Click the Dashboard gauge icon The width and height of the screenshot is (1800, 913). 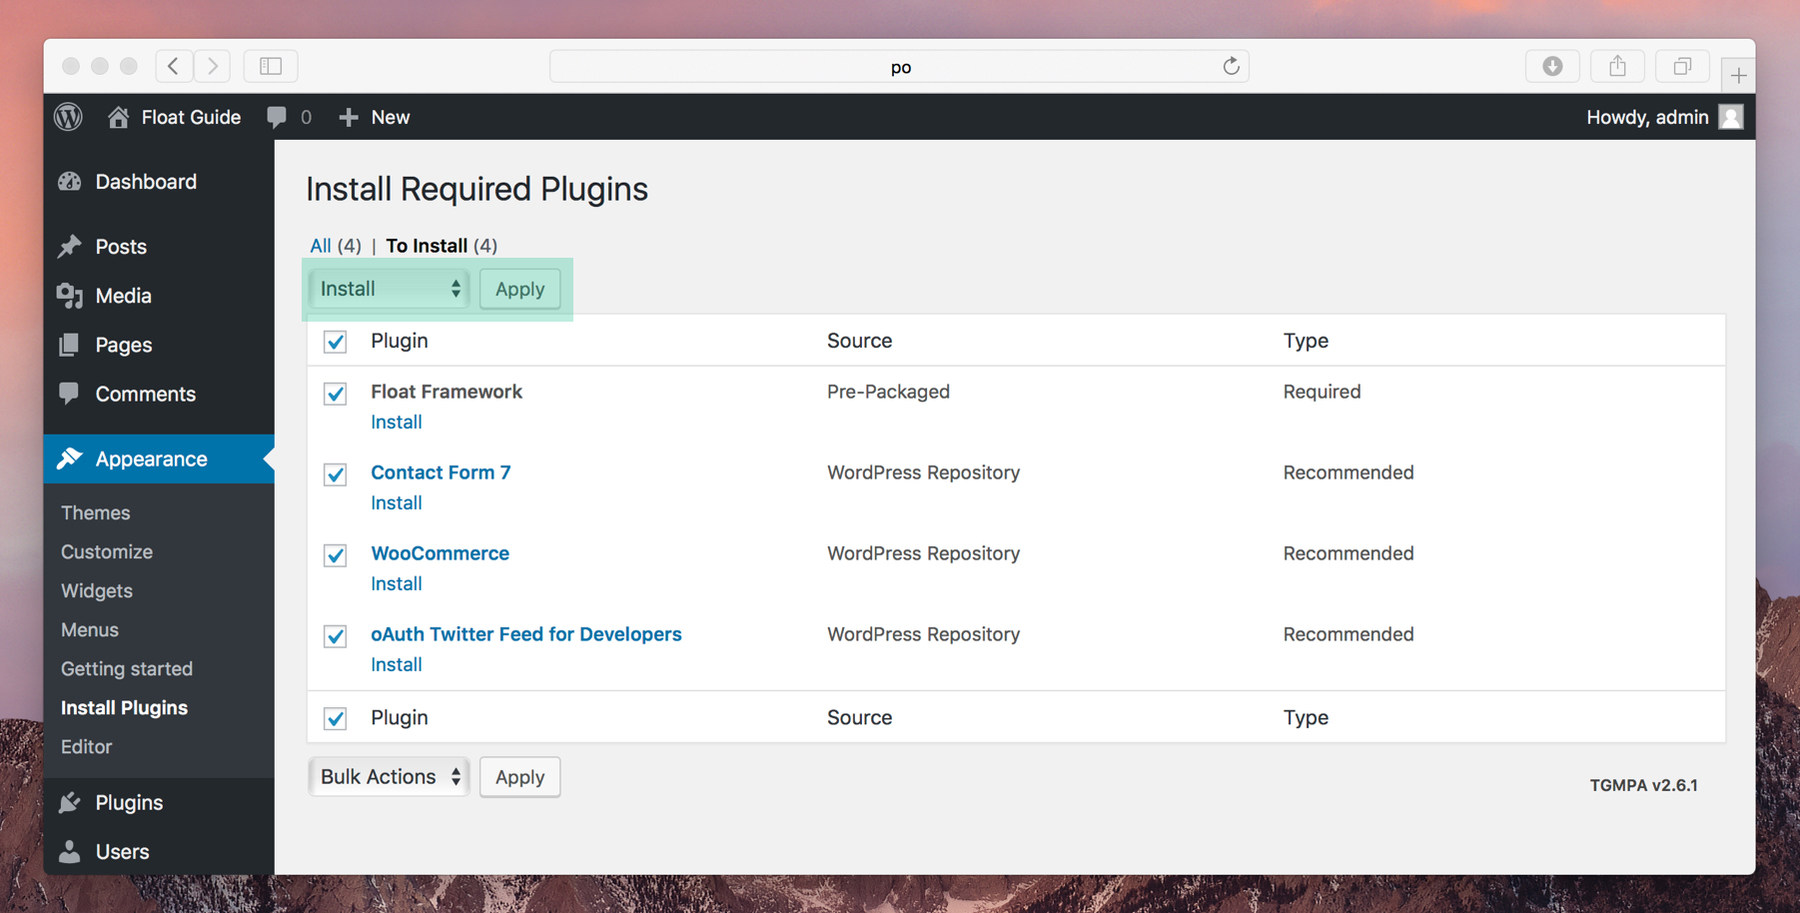coord(69,182)
